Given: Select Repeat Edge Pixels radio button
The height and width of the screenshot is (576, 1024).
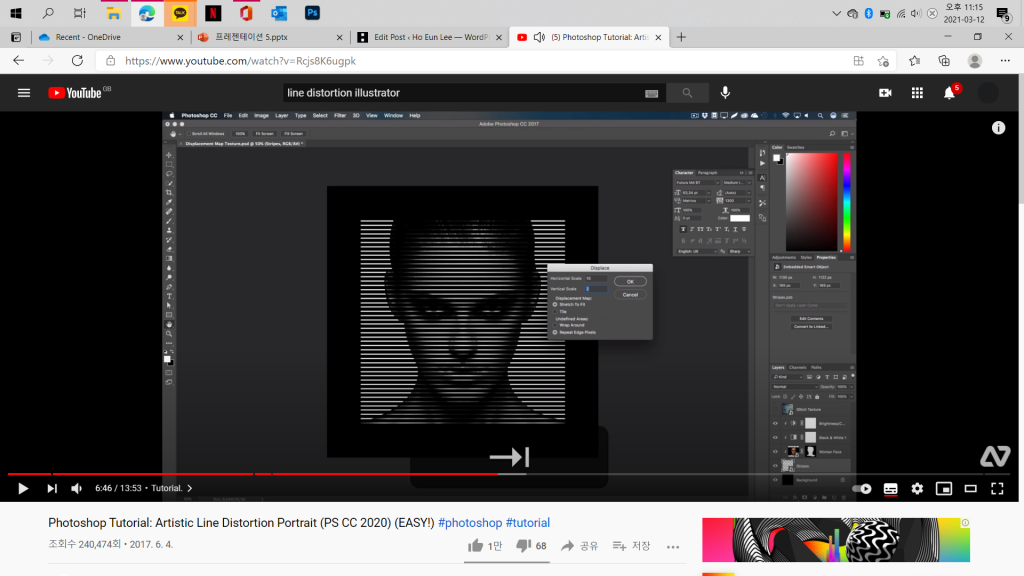Looking at the screenshot, I should point(555,332).
